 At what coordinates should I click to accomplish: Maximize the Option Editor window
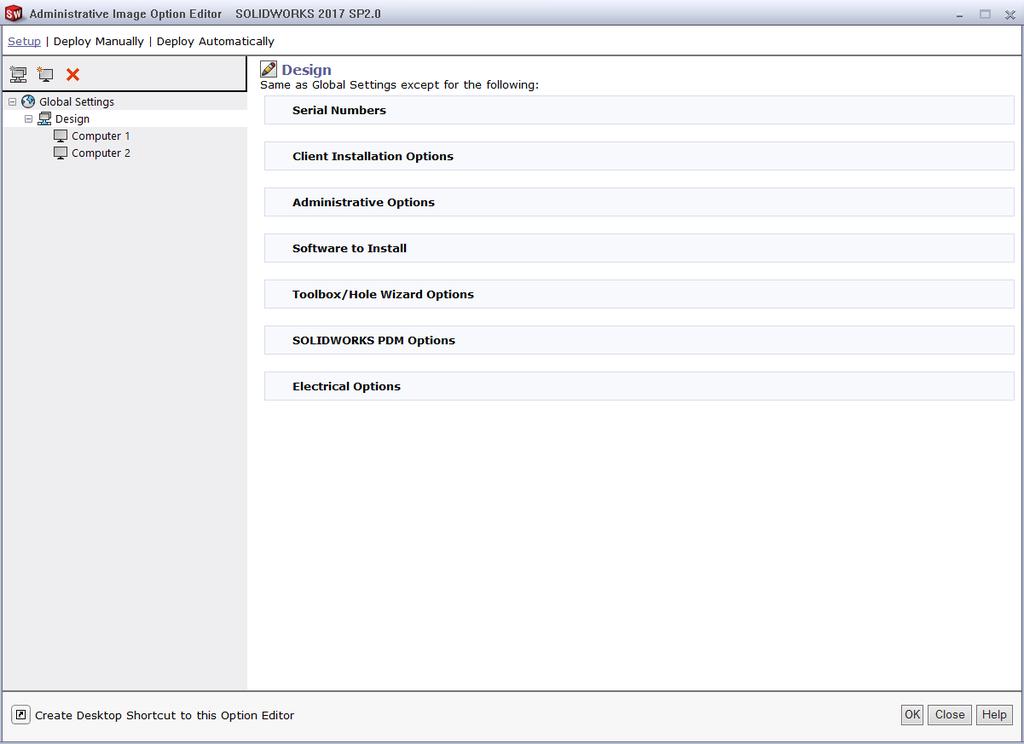tap(985, 14)
